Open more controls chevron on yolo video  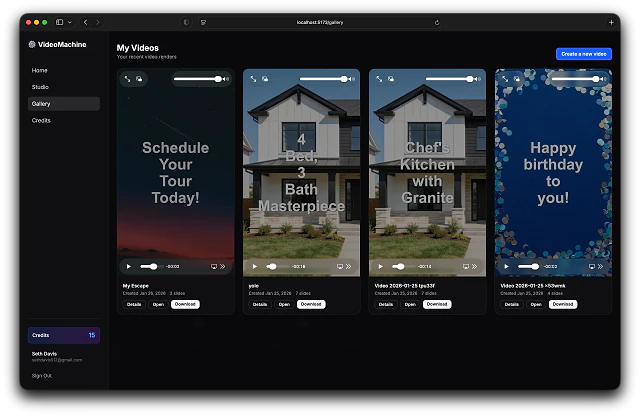click(x=349, y=267)
